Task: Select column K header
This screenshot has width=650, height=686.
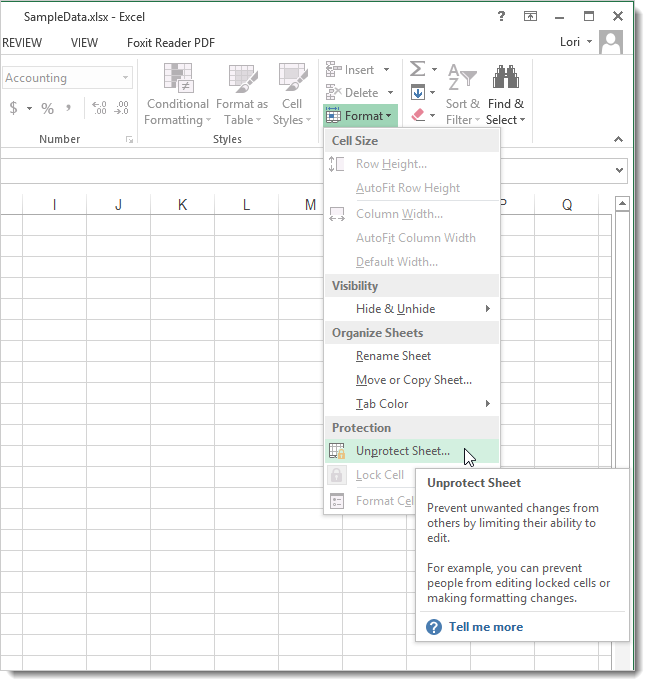Action: [x=182, y=204]
